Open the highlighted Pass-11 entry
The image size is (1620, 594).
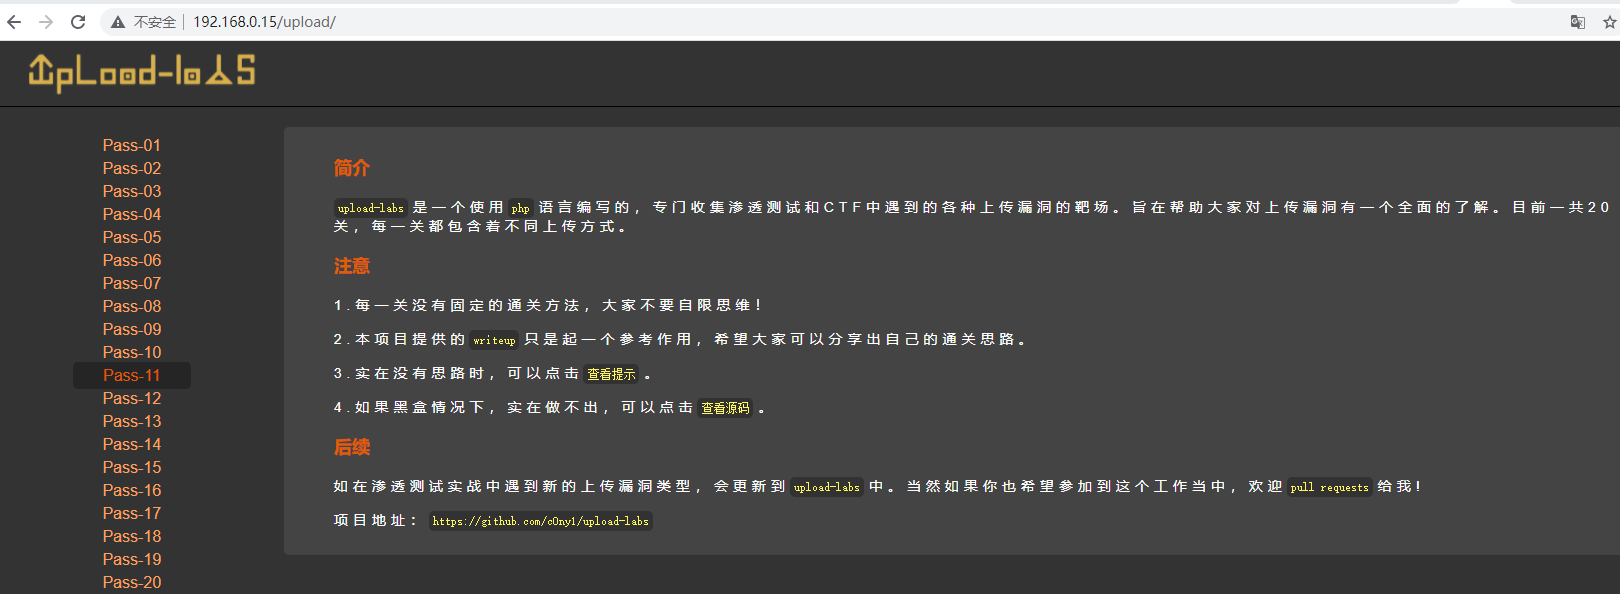pyautogui.click(x=131, y=375)
